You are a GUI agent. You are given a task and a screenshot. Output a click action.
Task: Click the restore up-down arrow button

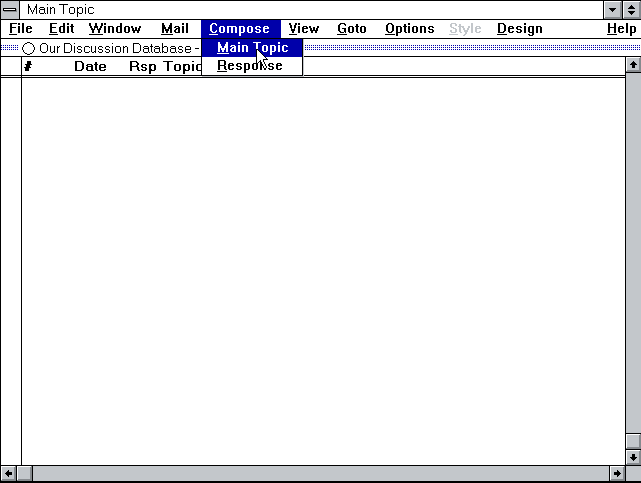pyautogui.click(x=632, y=10)
